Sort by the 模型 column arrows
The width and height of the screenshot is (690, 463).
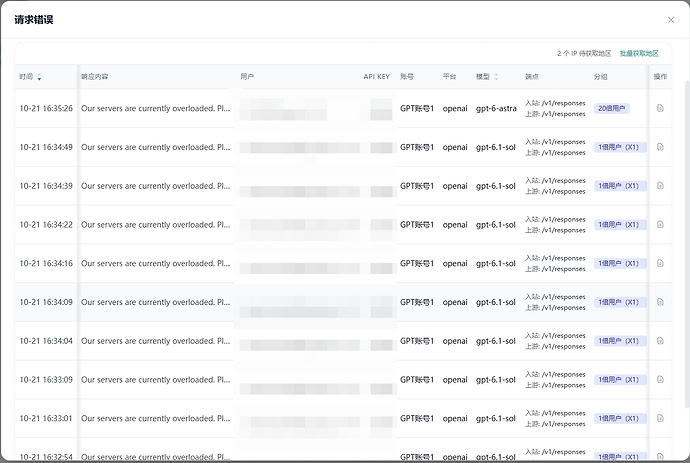496,77
